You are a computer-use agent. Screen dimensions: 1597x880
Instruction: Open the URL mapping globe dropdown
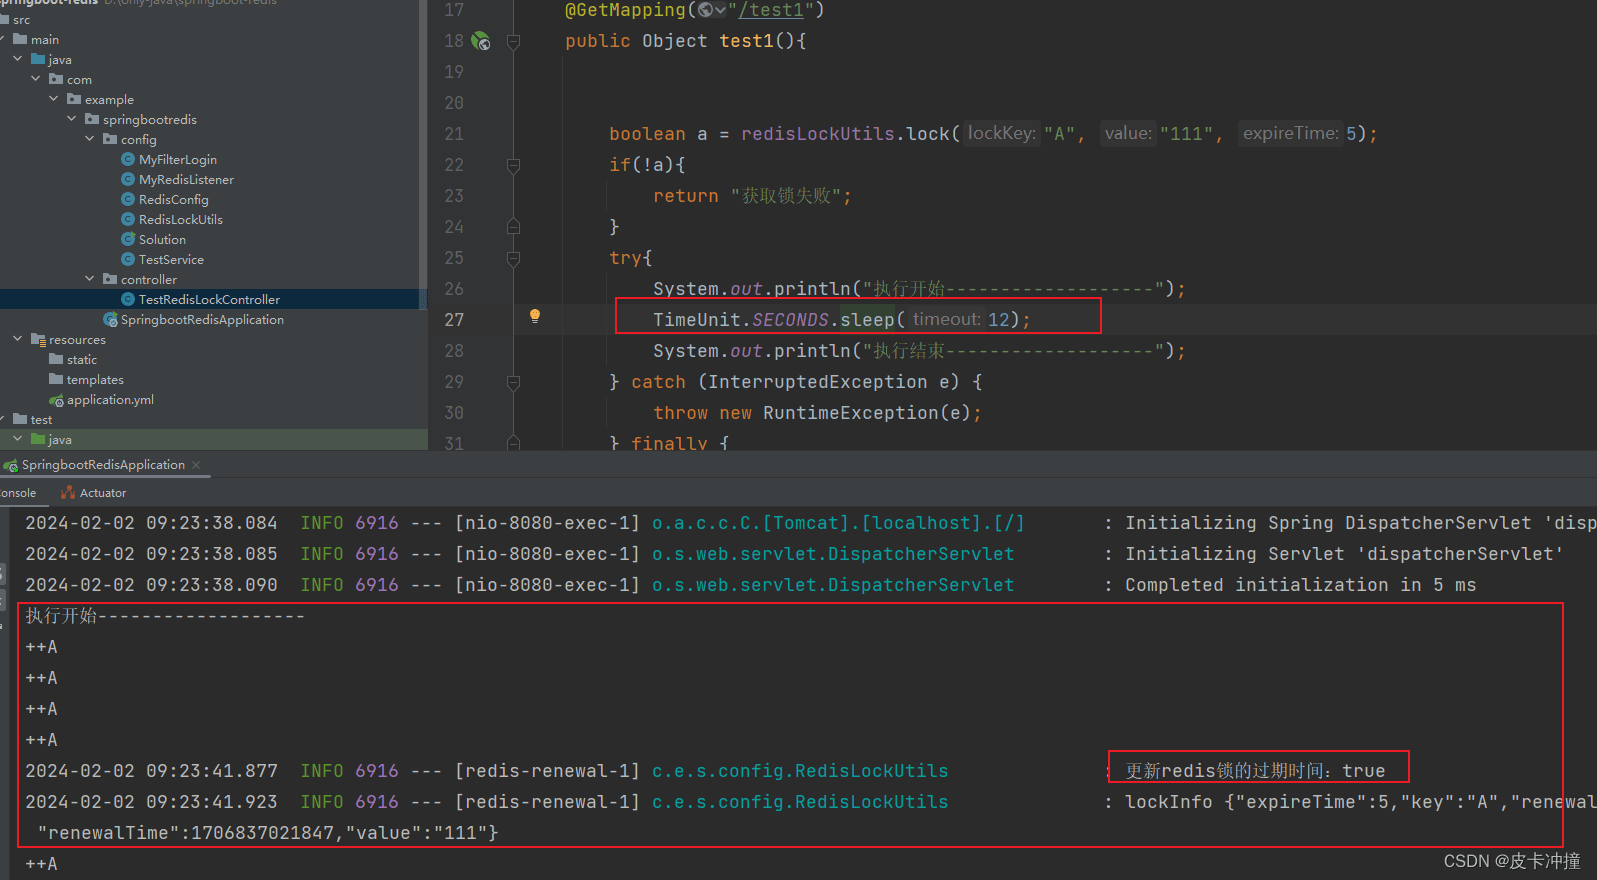pyautogui.click(x=712, y=10)
